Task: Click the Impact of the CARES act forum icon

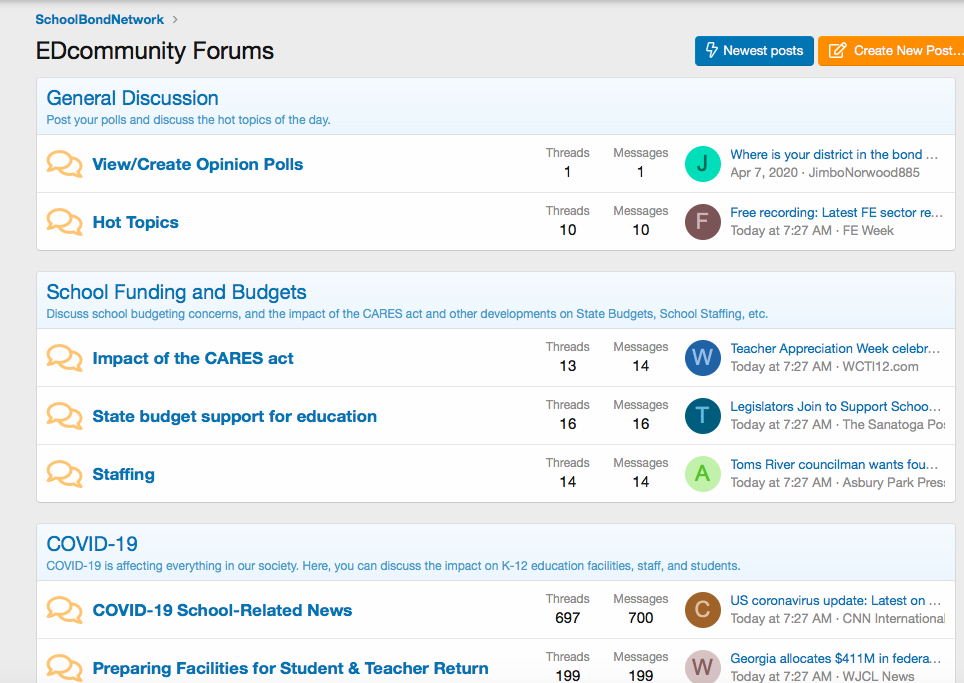Action: coord(65,358)
